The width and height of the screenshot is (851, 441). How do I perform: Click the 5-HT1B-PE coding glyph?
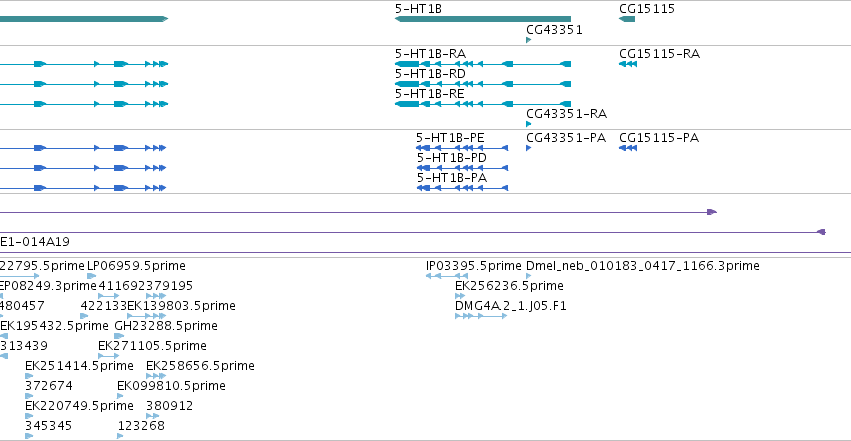point(462,148)
